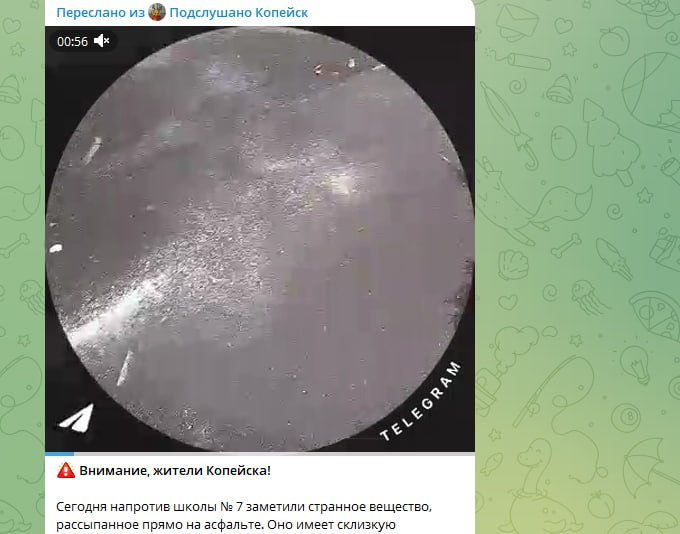Click the line рассыпанное прямо на асфальте

click(x=159, y=525)
